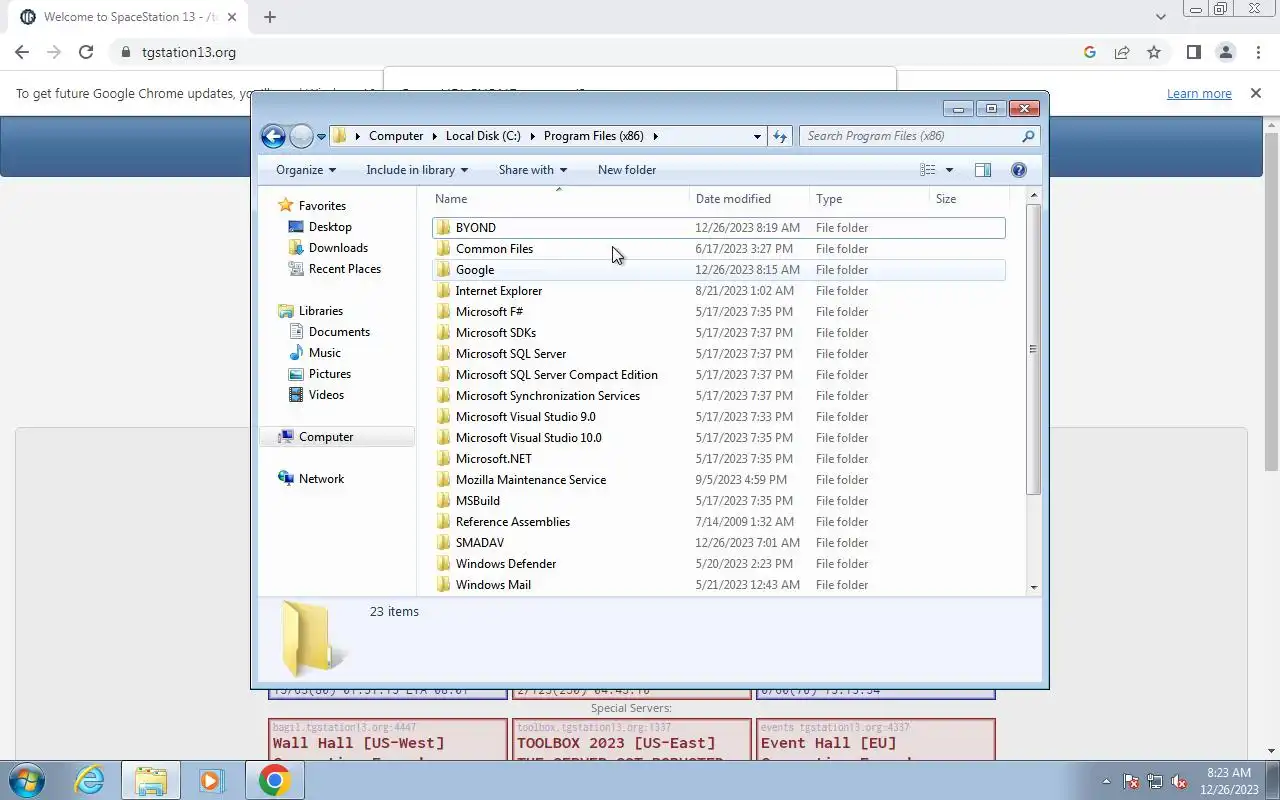The image size is (1280, 800).
Task: Click the Change your view icon
Action: [928, 170]
